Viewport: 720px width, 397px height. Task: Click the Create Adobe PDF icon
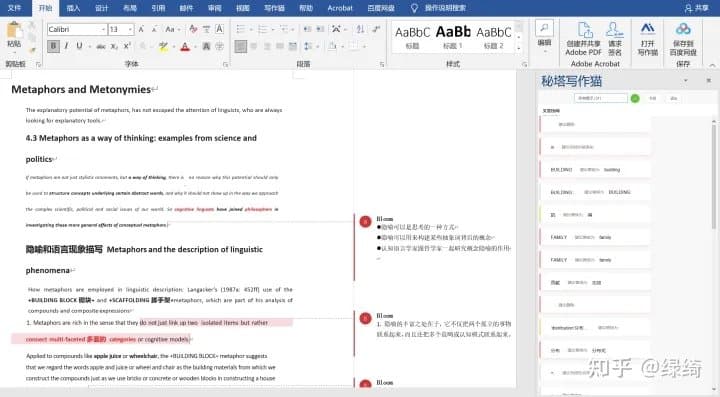[x=583, y=39]
